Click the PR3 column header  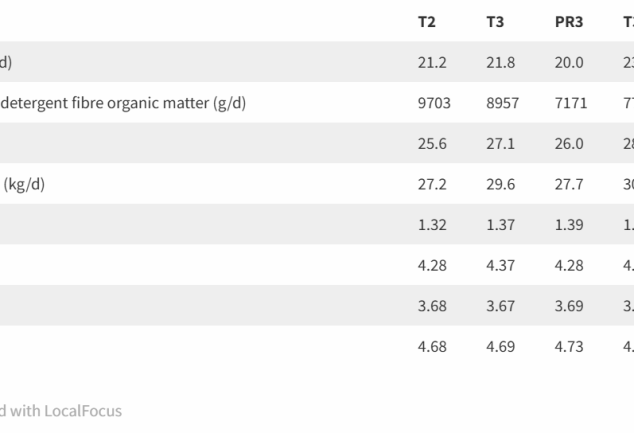click(x=569, y=22)
